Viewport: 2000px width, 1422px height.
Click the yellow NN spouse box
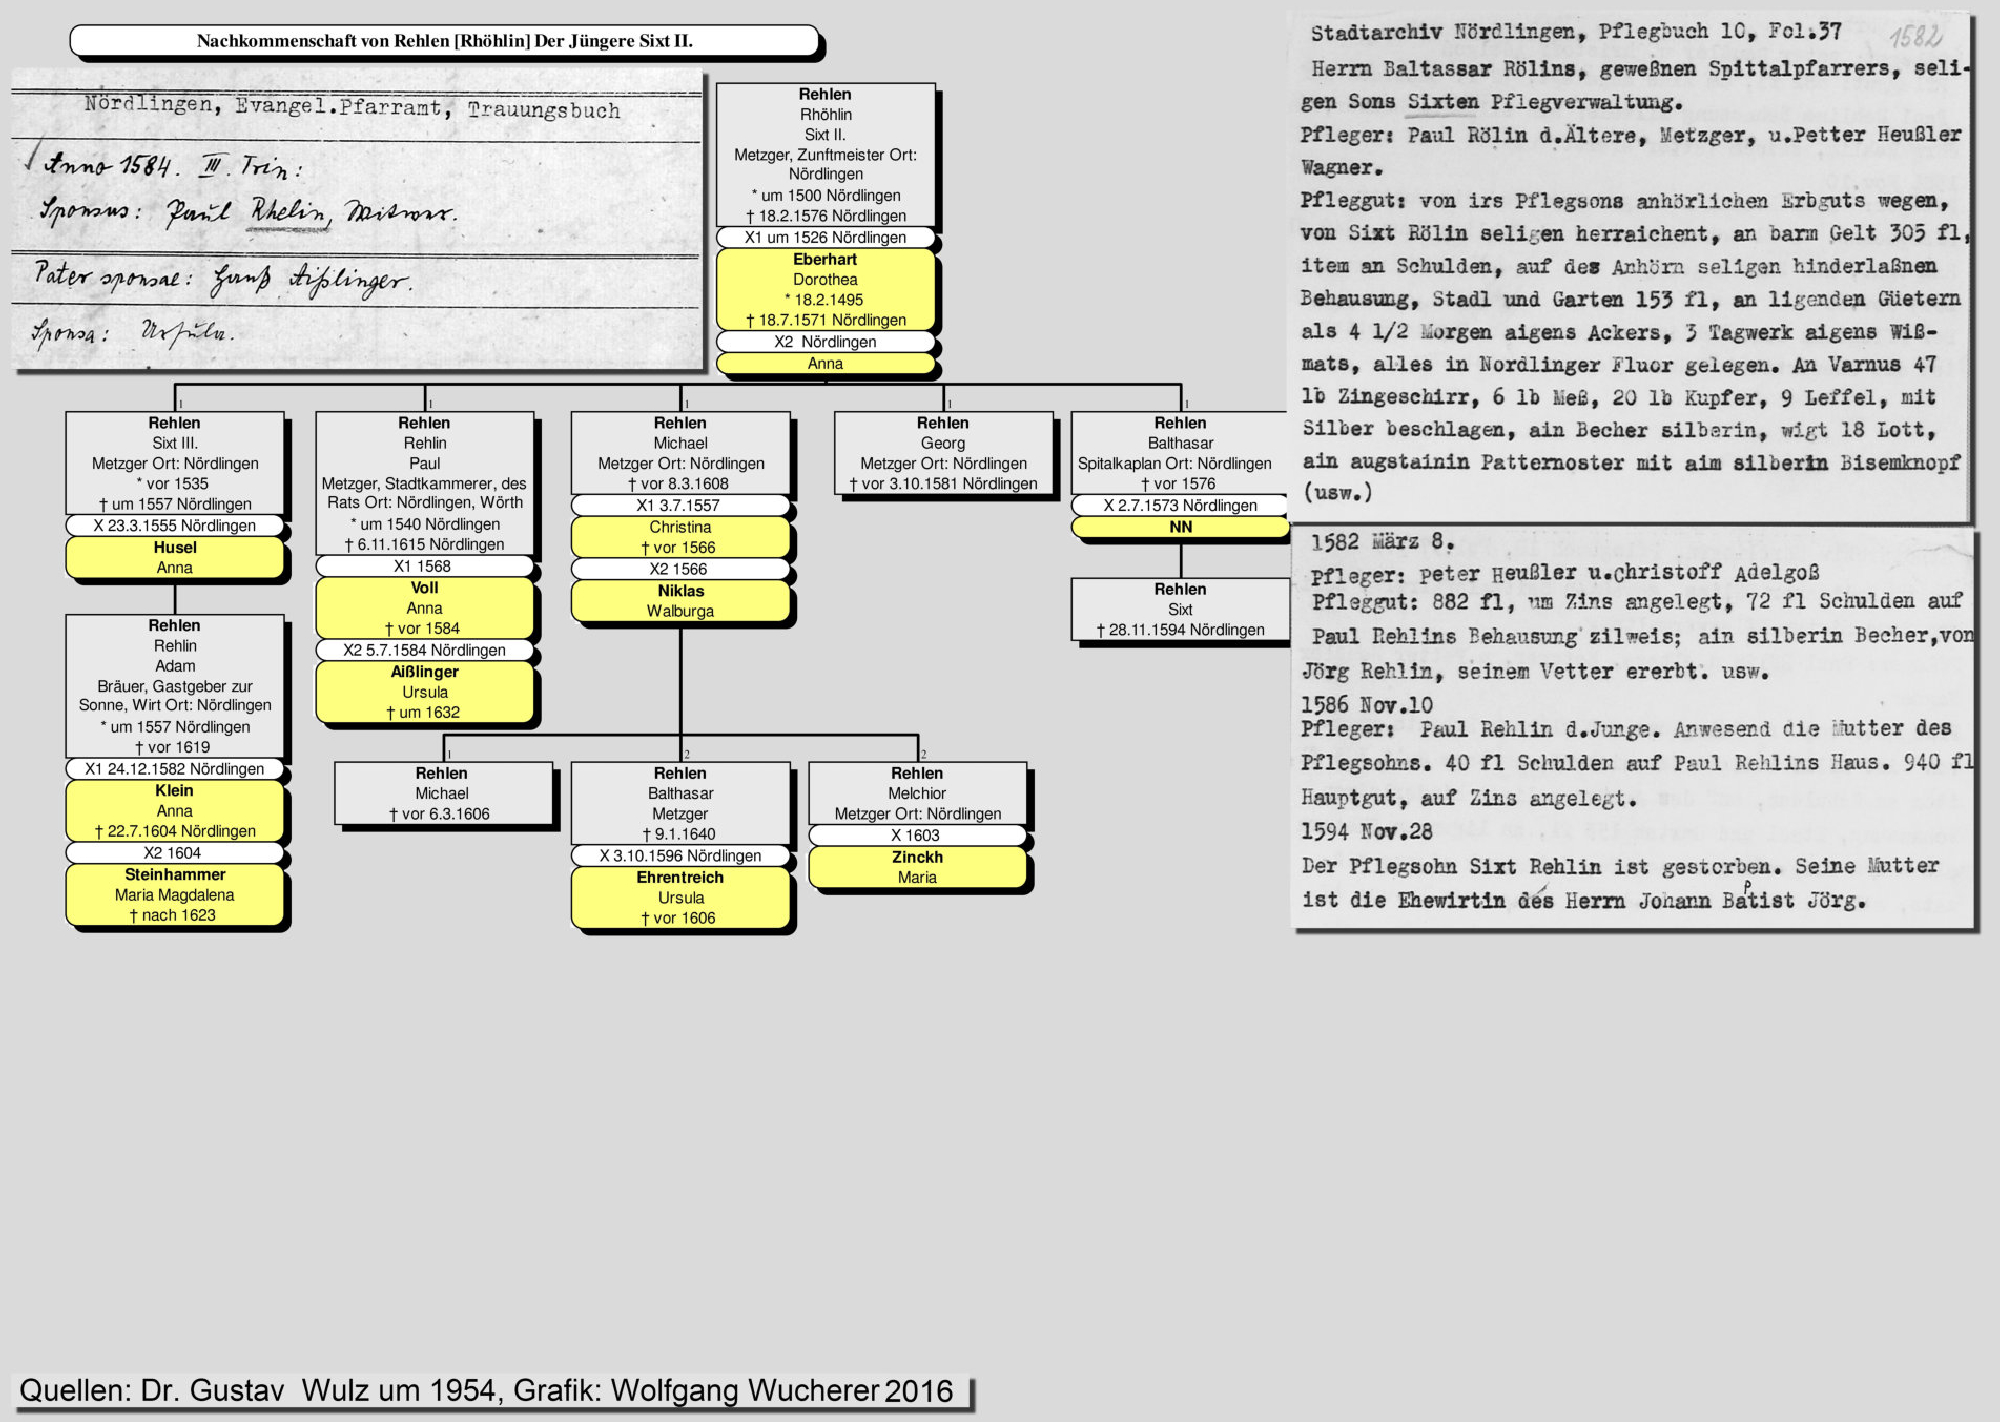1180,527
